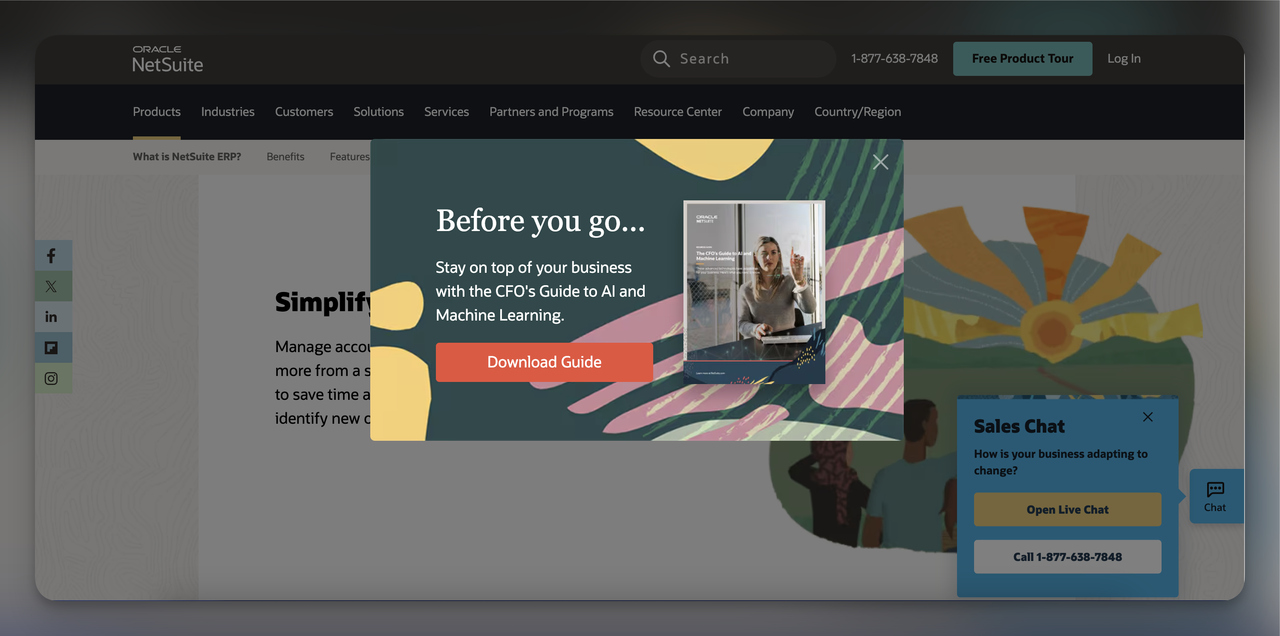Start the Free Product Tour
The width and height of the screenshot is (1280, 636).
click(1022, 59)
